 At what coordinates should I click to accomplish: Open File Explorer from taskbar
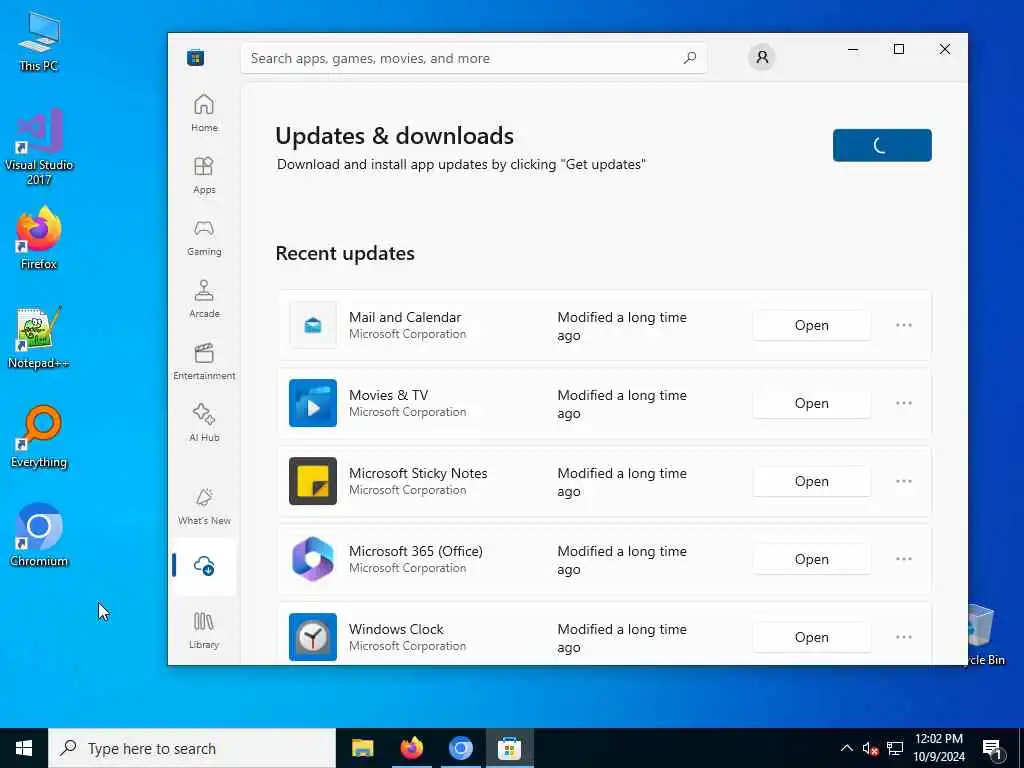point(362,748)
